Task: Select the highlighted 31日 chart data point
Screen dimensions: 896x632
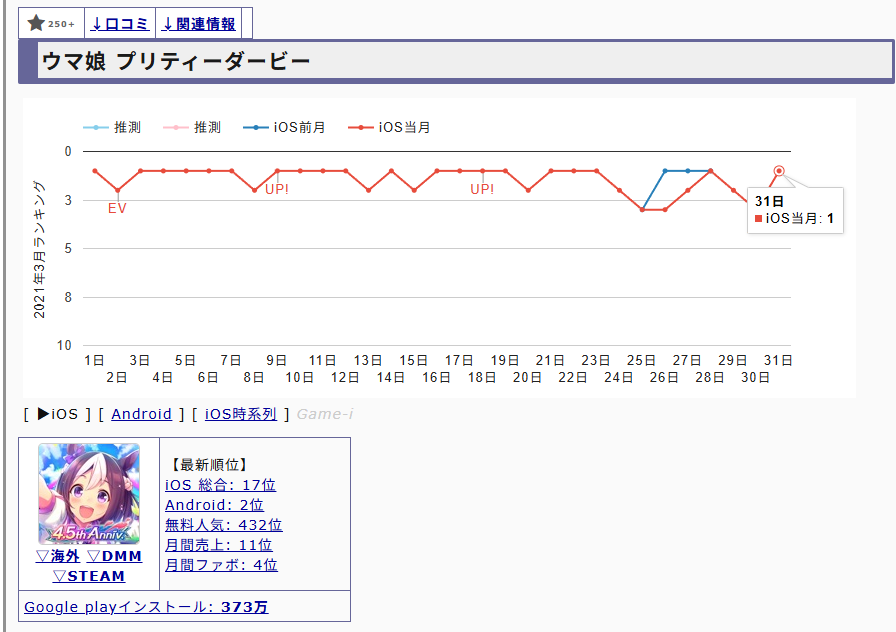Action: (779, 171)
